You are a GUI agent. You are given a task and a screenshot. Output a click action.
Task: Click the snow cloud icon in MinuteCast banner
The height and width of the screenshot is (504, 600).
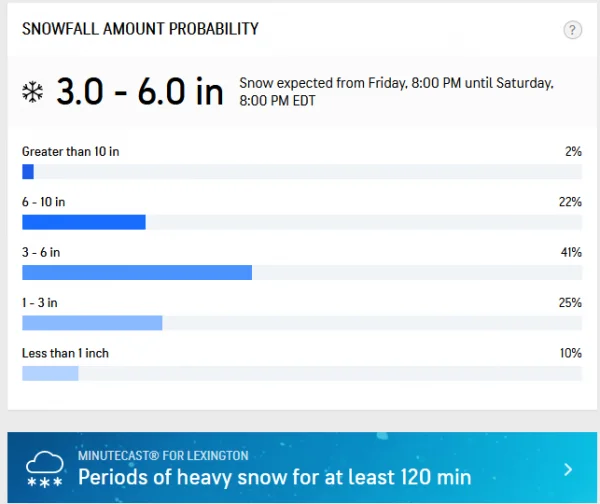pyautogui.click(x=44, y=469)
